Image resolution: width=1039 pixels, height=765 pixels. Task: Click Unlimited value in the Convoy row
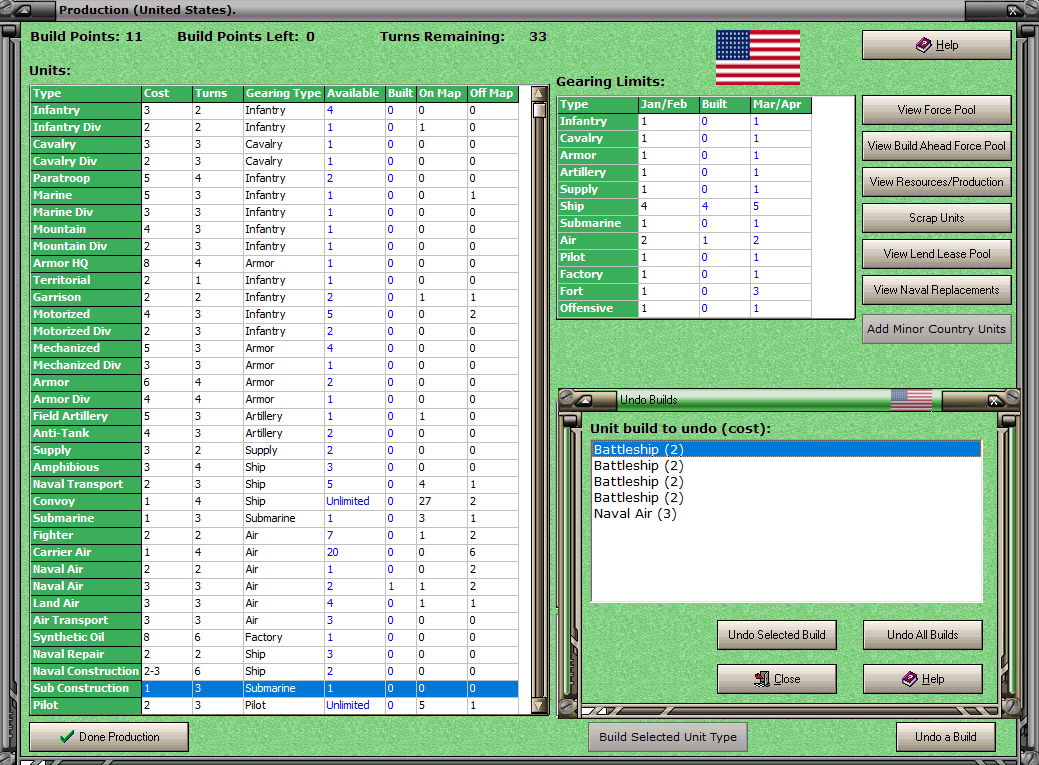click(348, 501)
